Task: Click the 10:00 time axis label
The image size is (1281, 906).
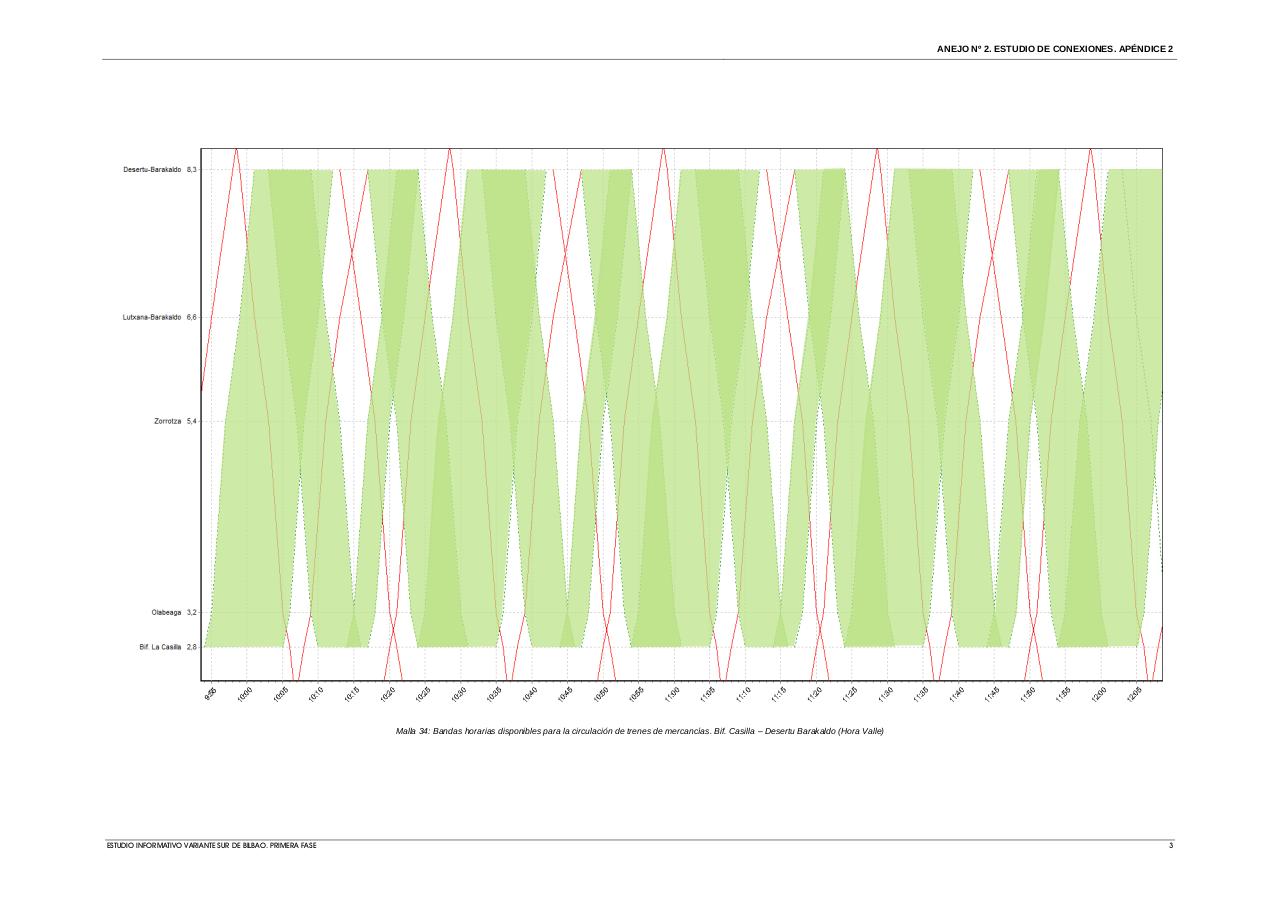Action: 245,694
